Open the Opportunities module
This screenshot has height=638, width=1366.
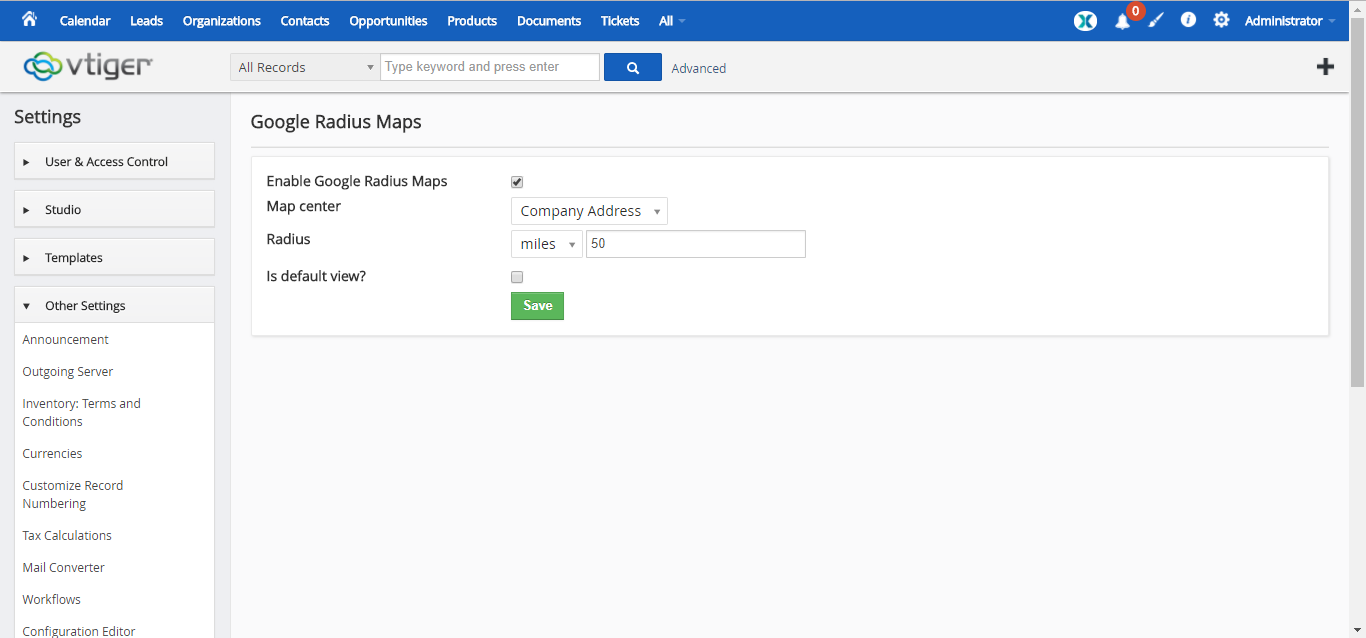[x=388, y=21]
